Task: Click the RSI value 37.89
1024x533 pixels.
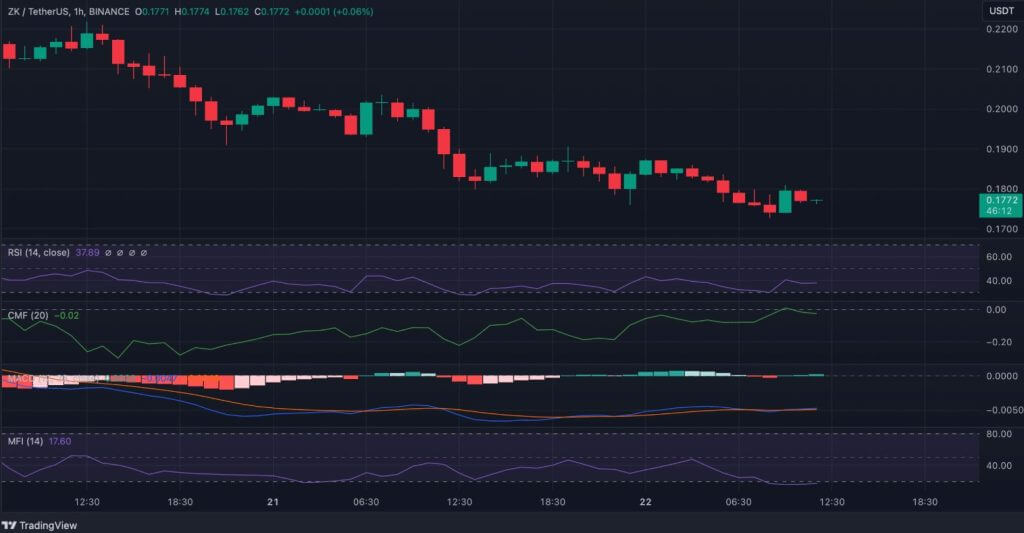Action: pyautogui.click(x=88, y=252)
